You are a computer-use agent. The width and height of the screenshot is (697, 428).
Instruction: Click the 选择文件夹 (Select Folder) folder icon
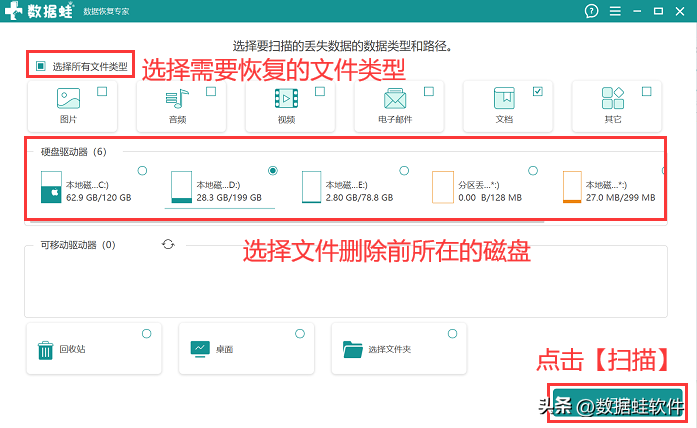352,350
